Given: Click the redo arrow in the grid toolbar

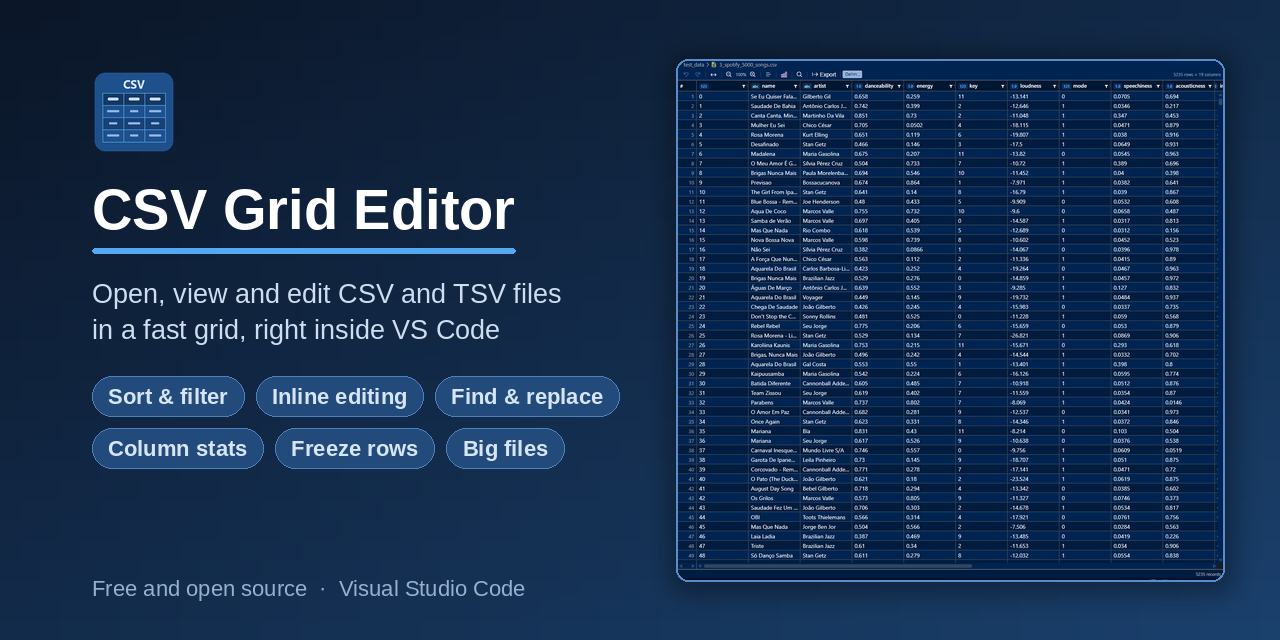Looking at the screenshot, I should 698,74.
